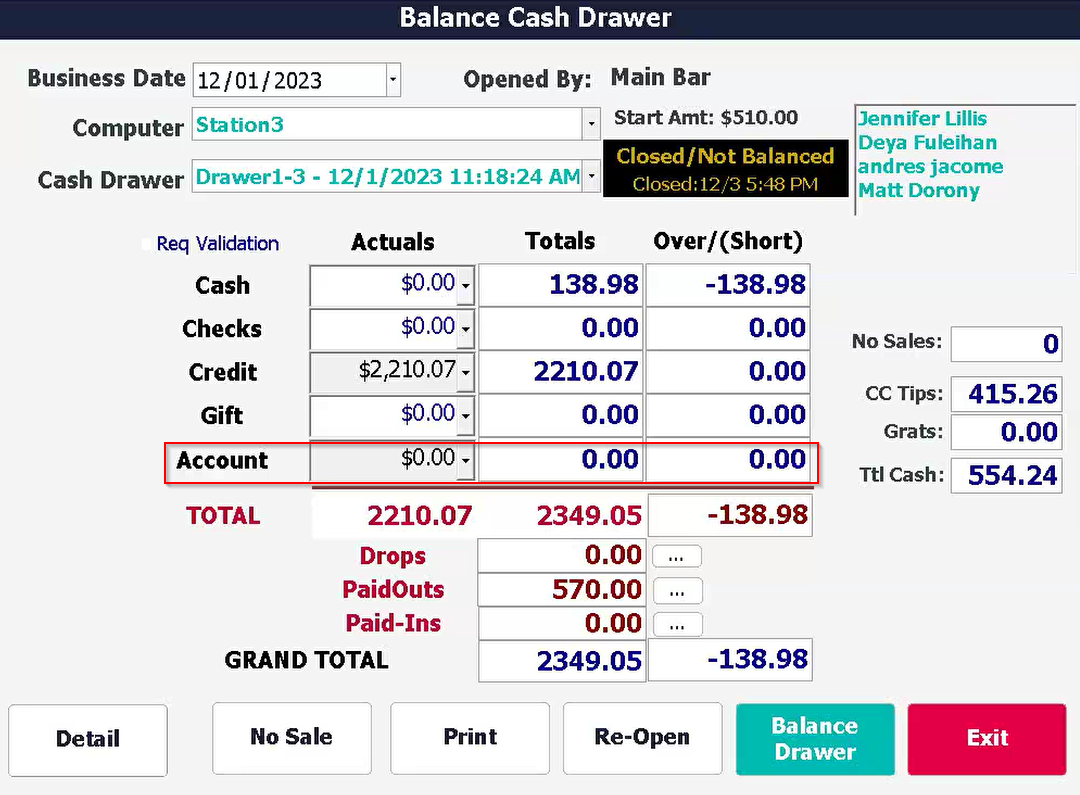Exit the Balance Cash Drawer screen

point(987,739)
